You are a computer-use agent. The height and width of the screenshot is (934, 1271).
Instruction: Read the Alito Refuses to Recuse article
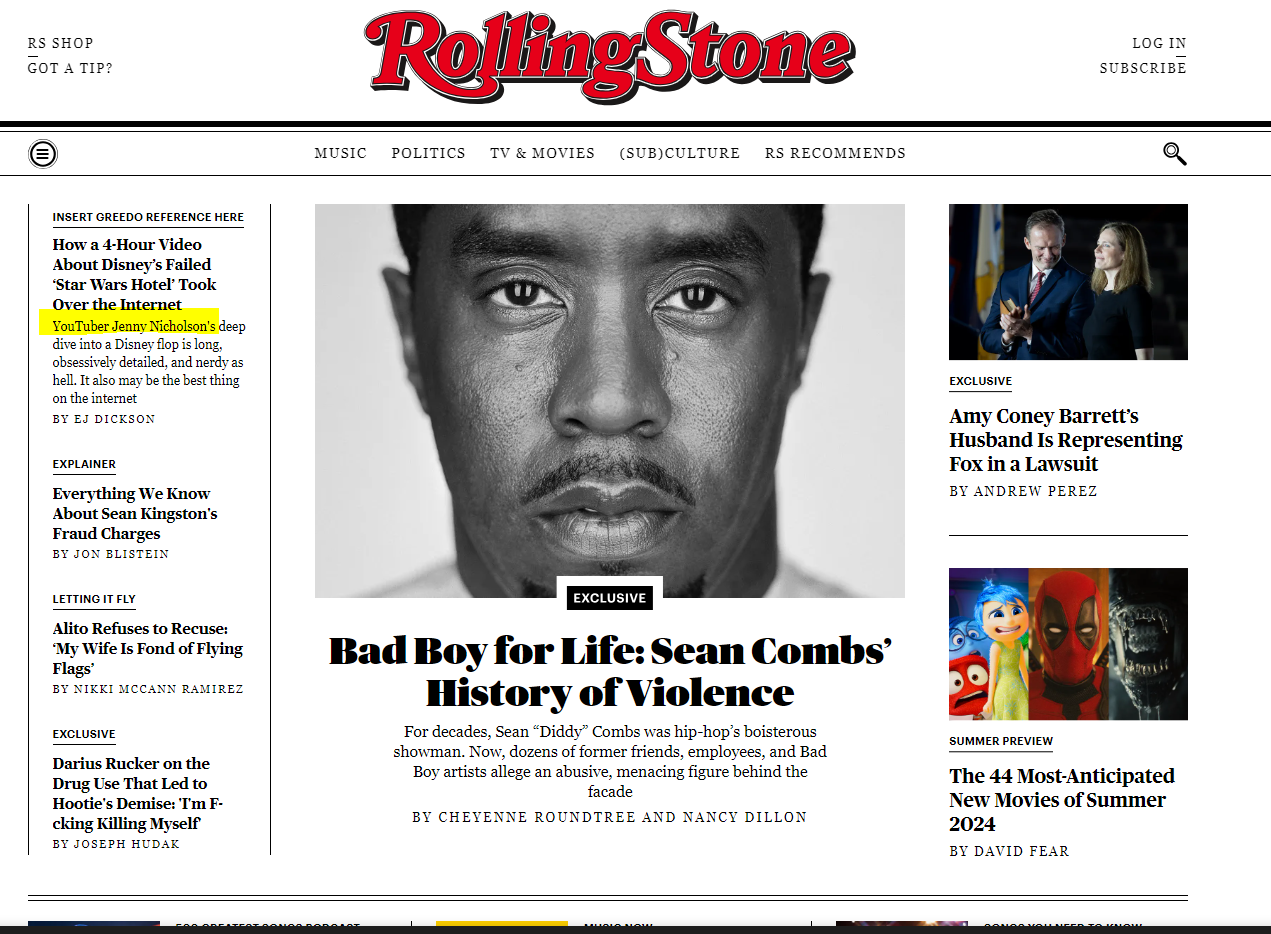[148, 648]
